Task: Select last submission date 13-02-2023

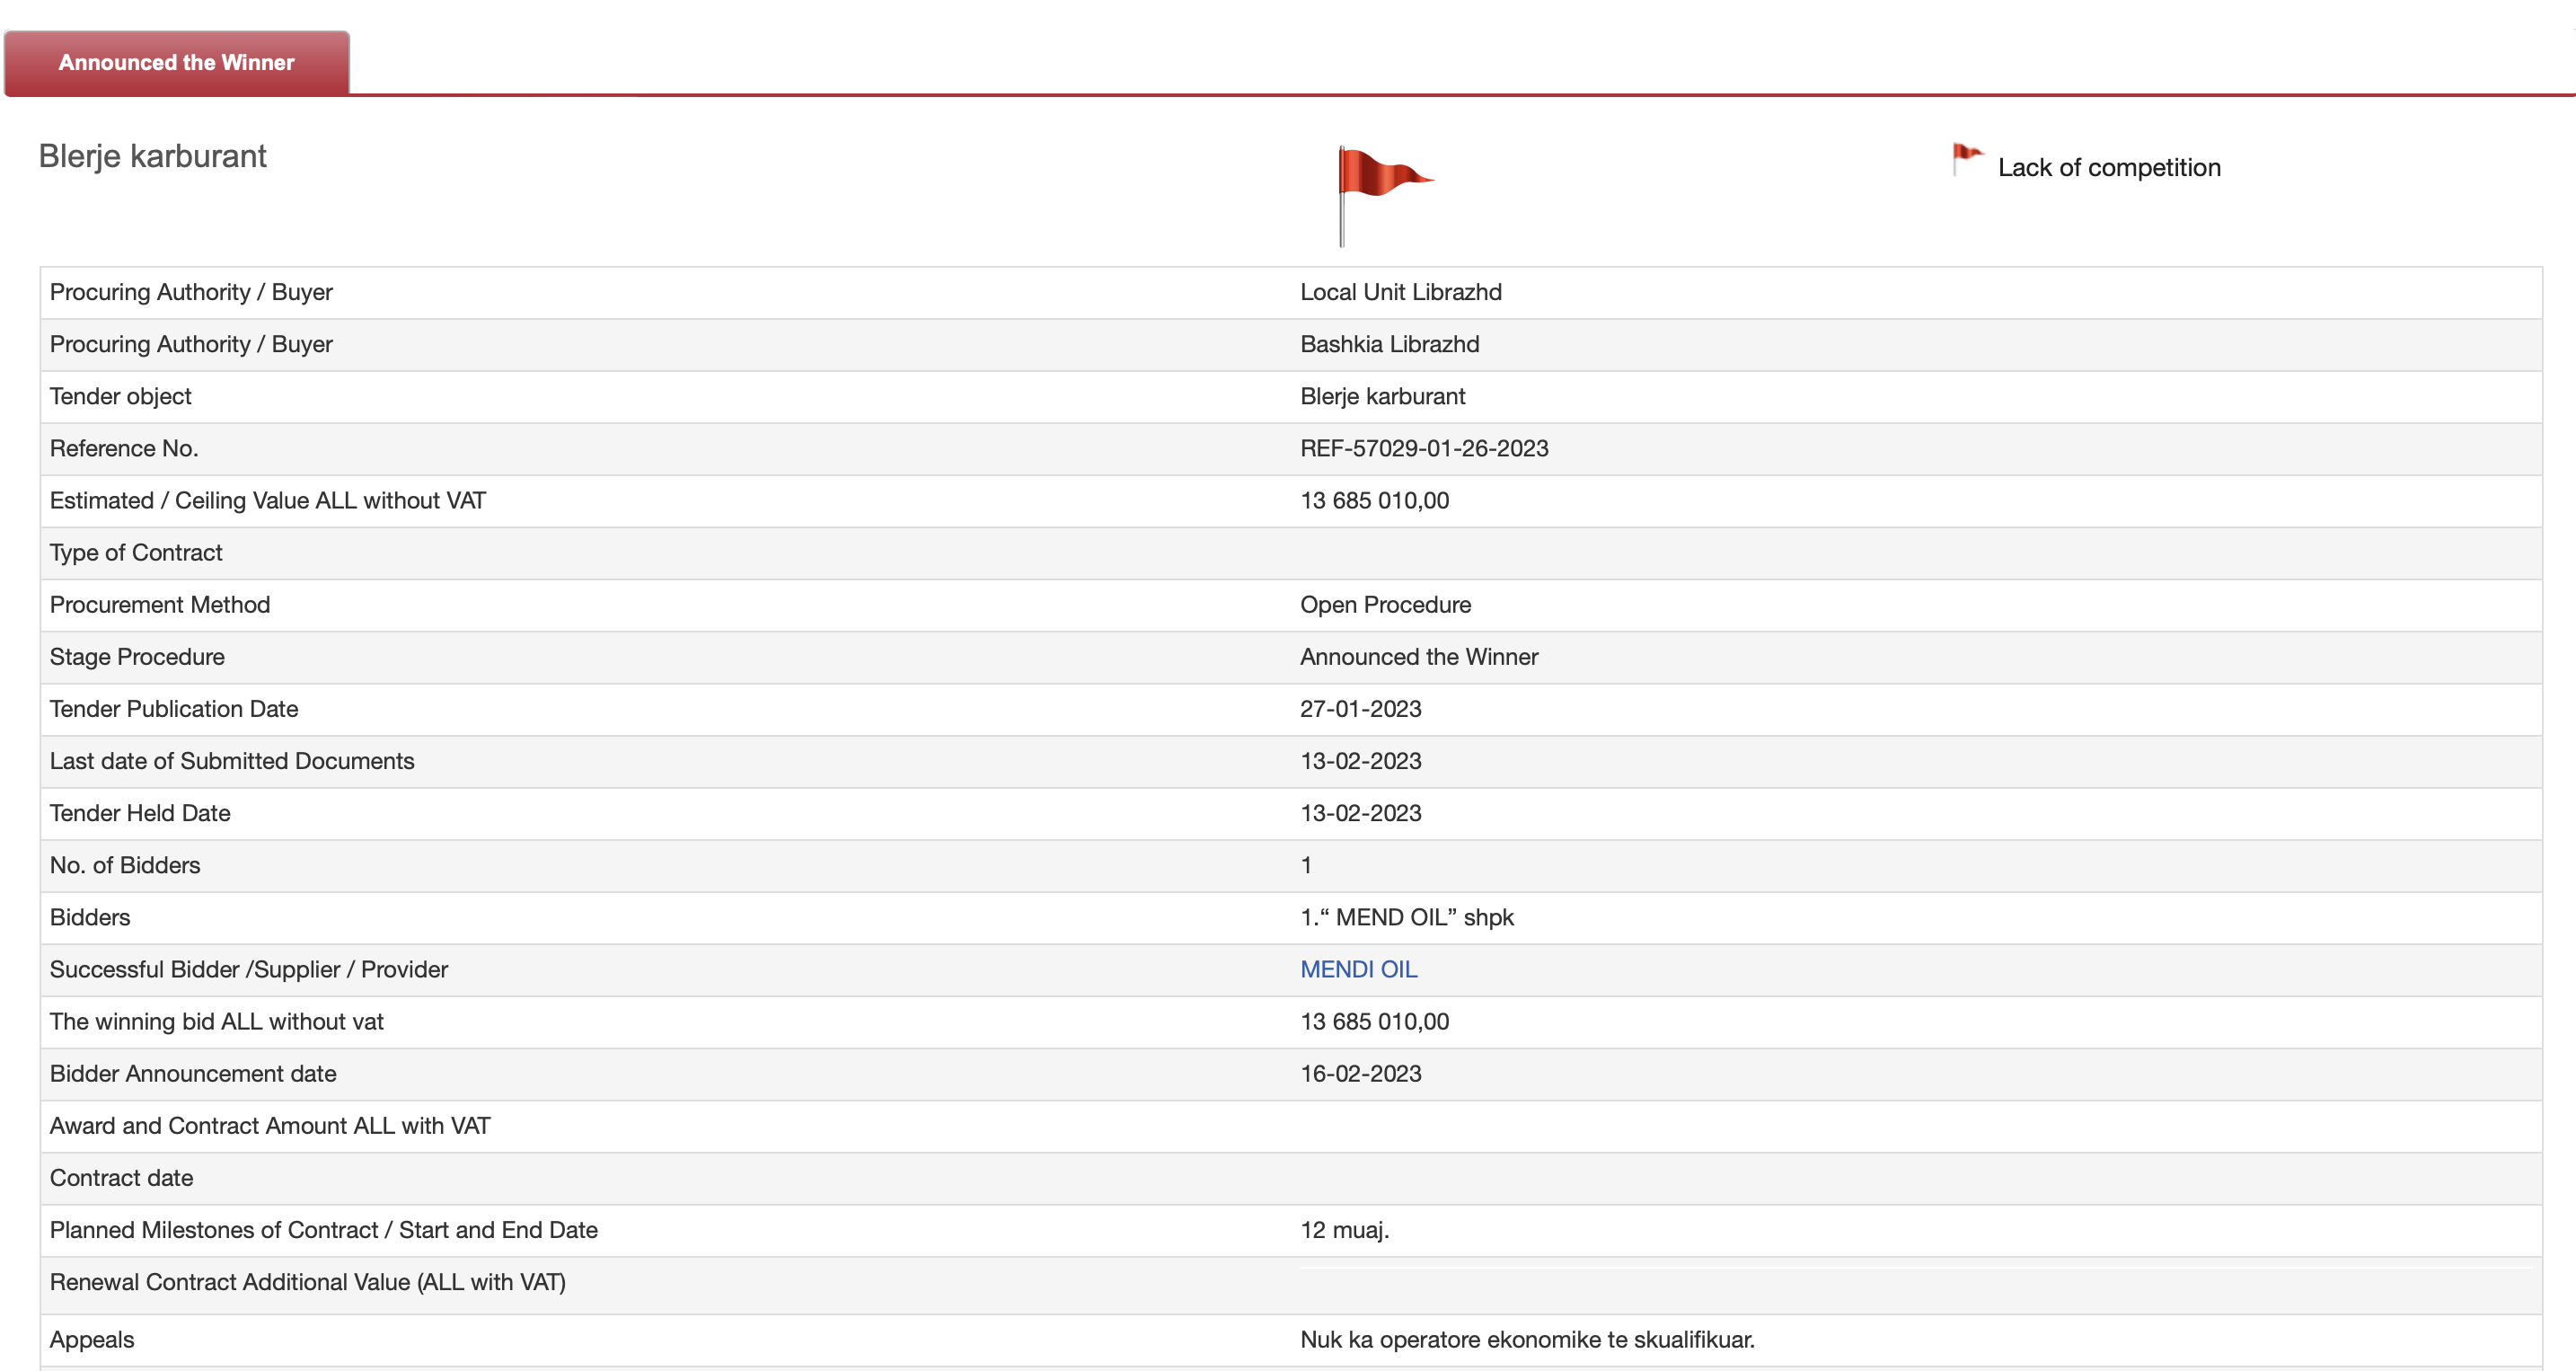Action: (1360, 760)
